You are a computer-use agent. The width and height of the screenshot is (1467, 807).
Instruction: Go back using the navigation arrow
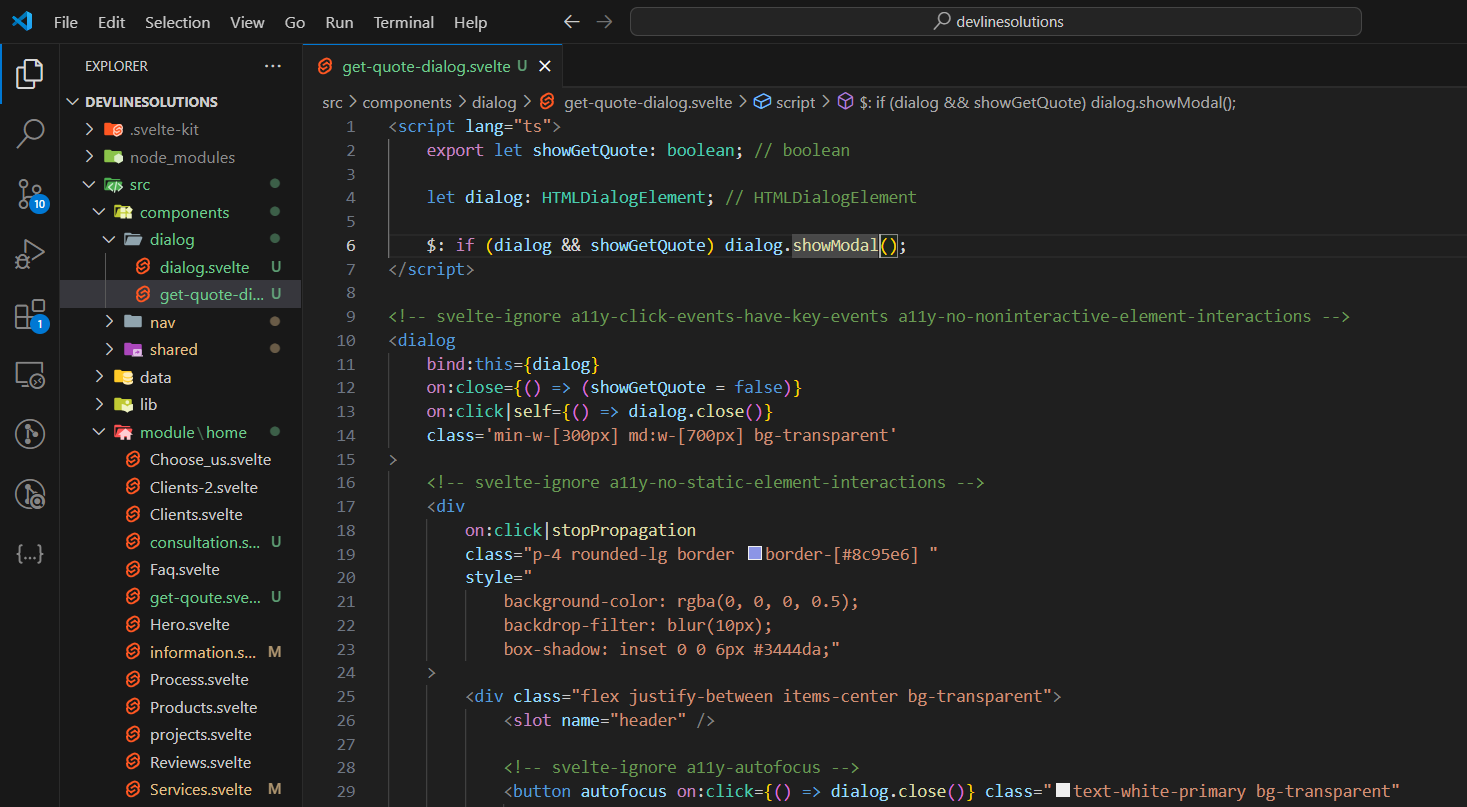tap(571, 22)
